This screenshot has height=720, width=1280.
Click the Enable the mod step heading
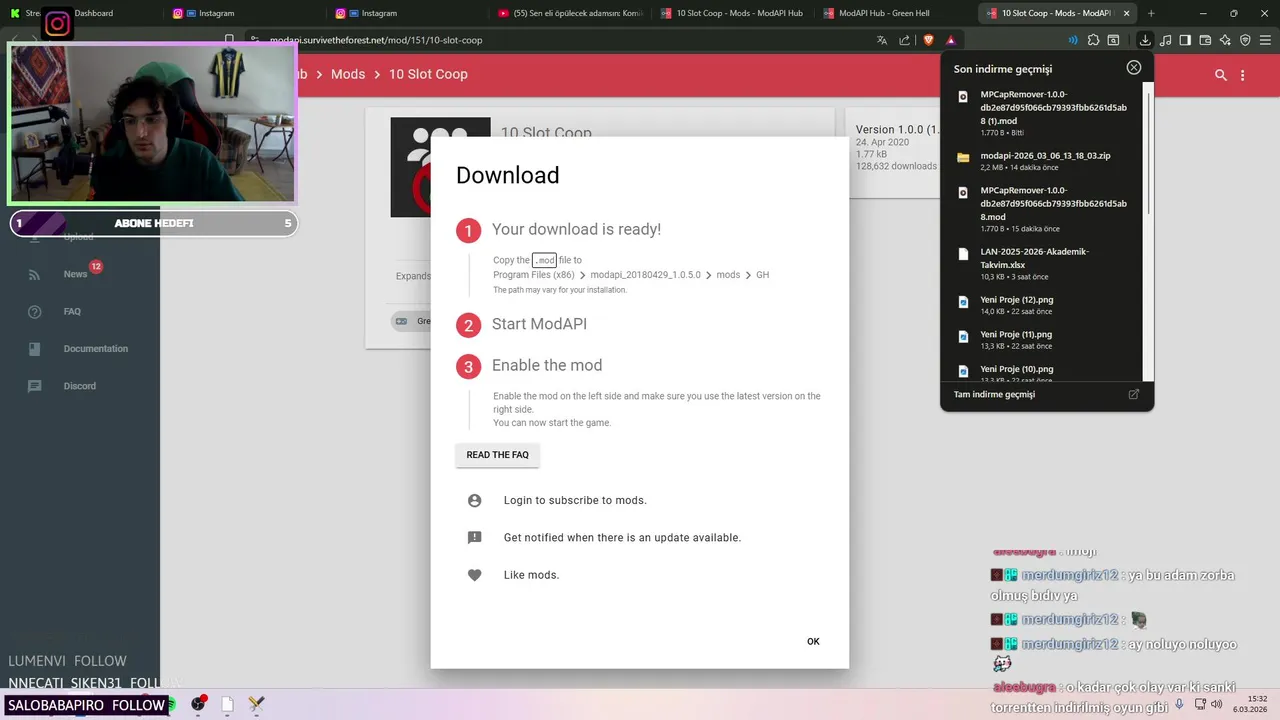547,365
